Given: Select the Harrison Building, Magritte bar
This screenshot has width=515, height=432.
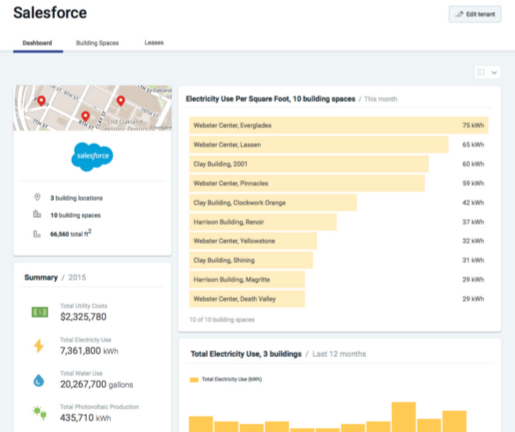Looking at the screenshot, I should [x=247, y=280].
